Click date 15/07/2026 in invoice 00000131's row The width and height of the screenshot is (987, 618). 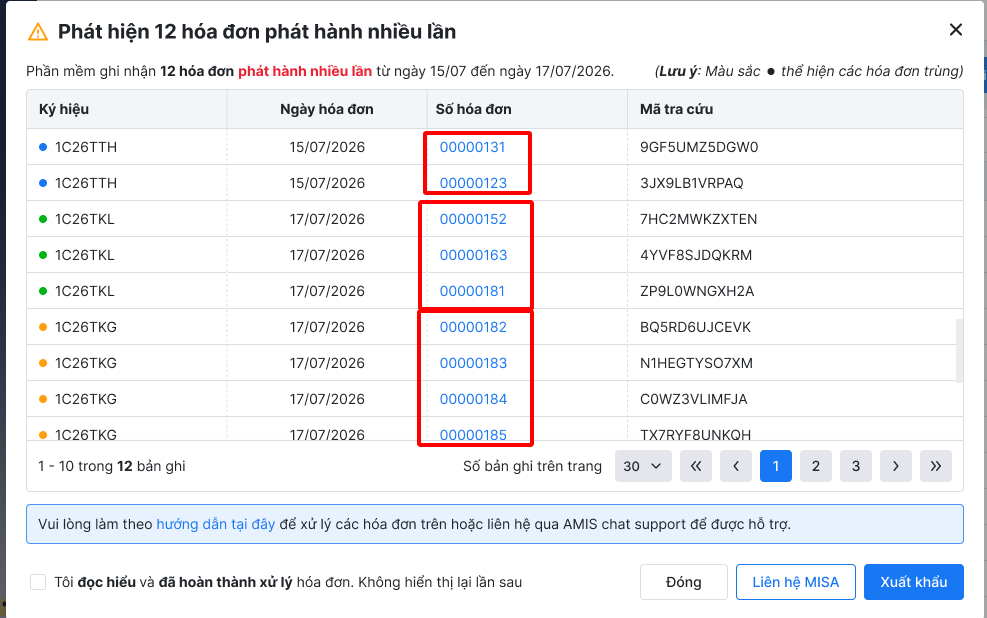click(x=327, y=147)
